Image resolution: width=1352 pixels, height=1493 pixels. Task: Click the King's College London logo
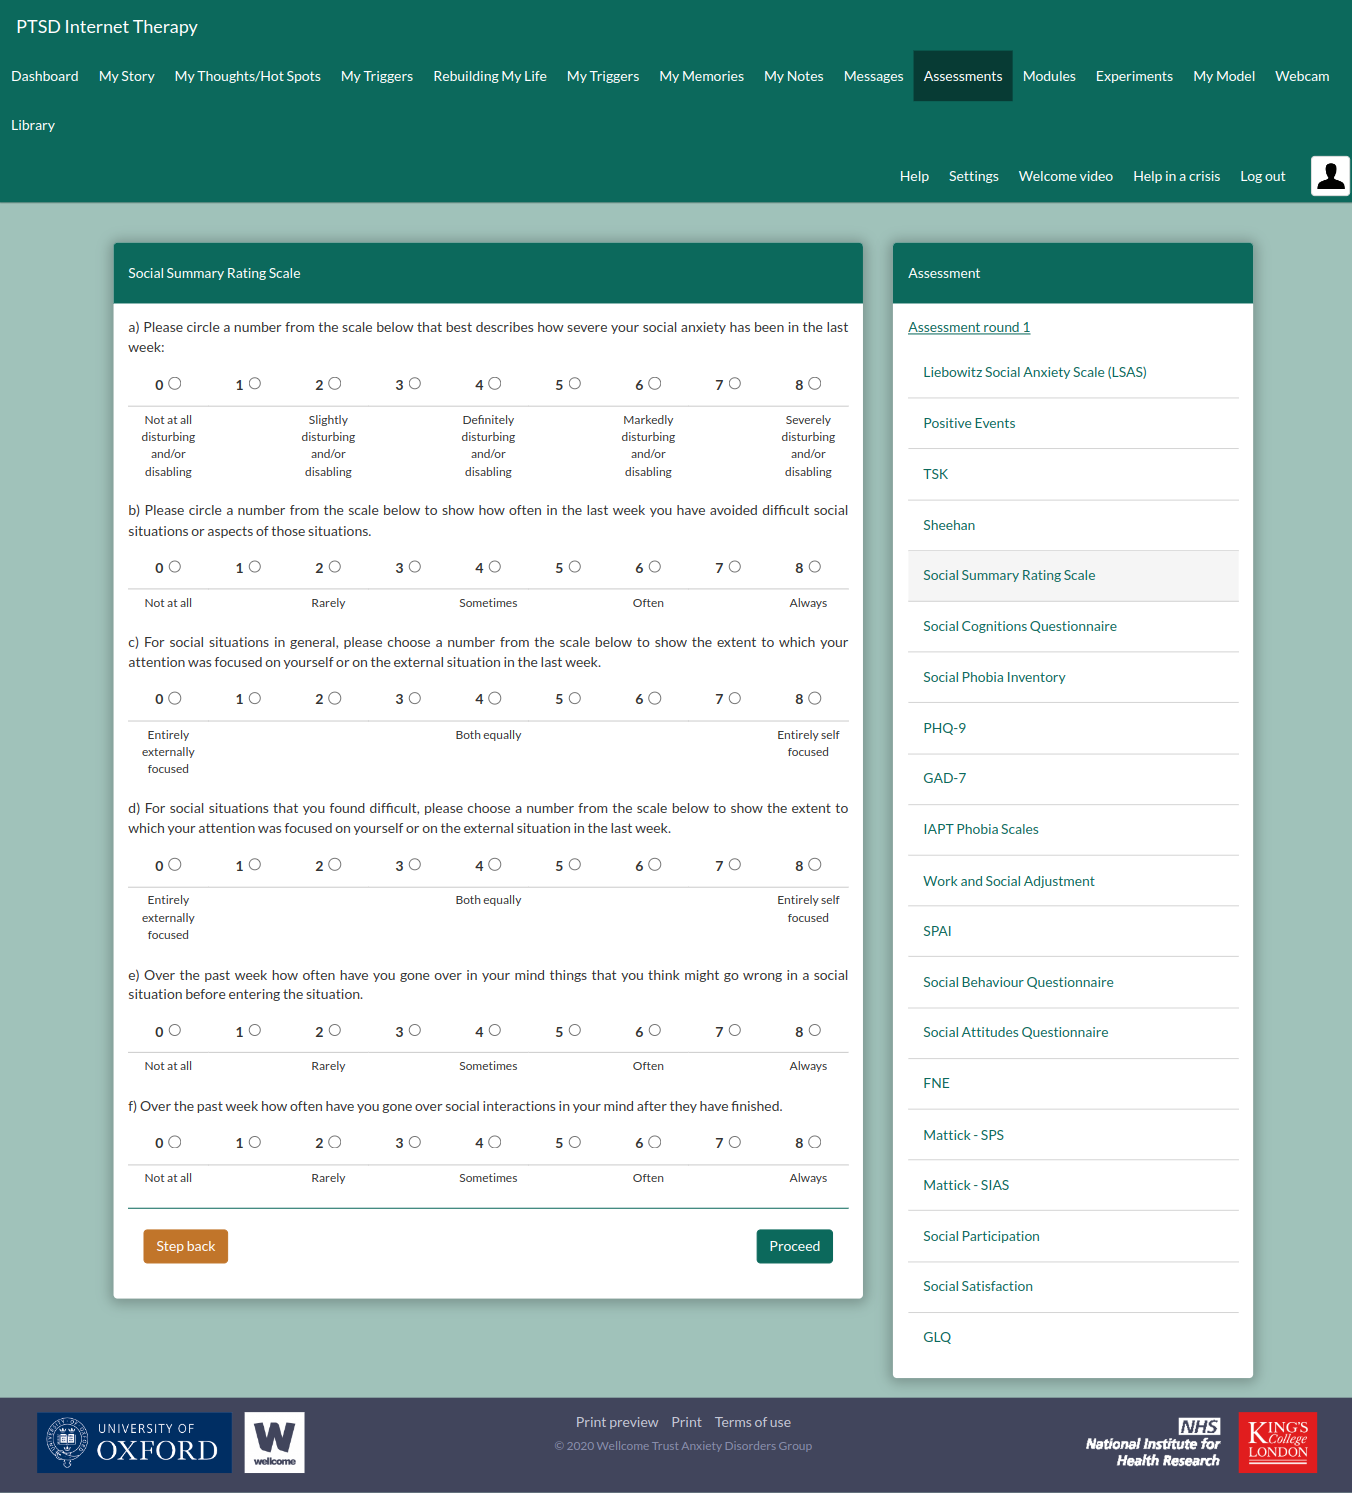1277,1442
